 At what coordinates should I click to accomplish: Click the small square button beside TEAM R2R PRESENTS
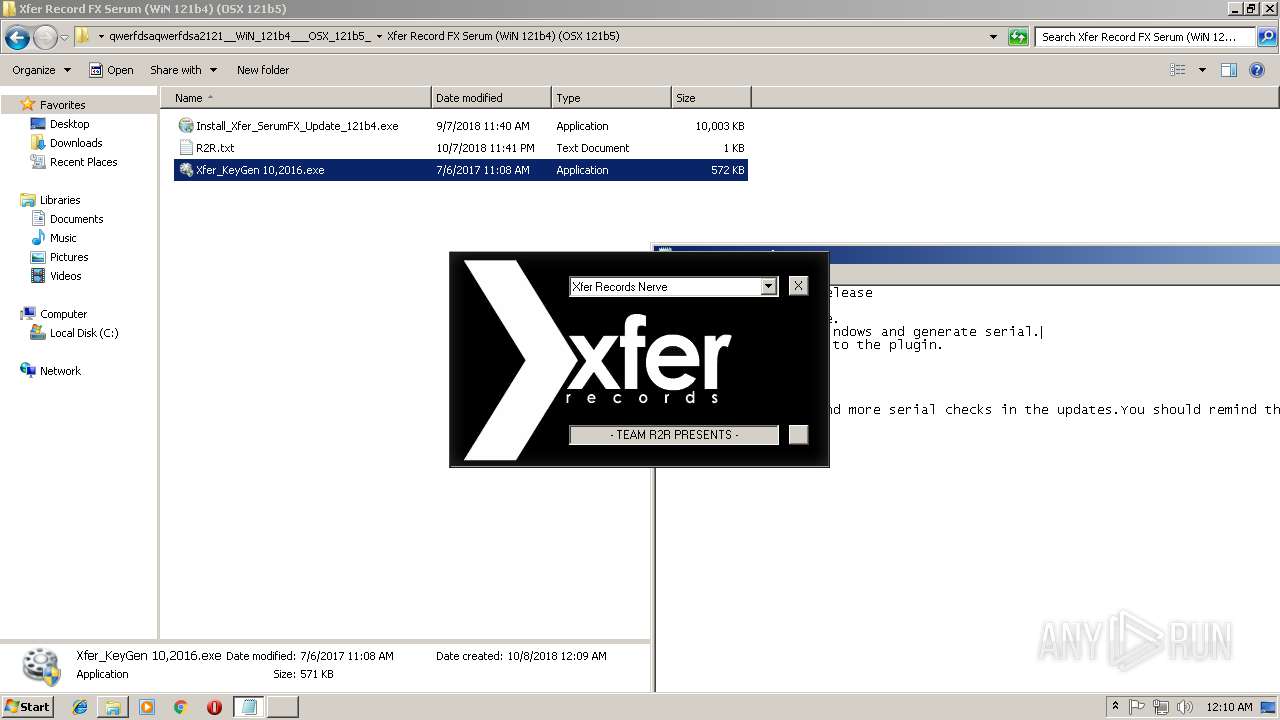point(798,435)
